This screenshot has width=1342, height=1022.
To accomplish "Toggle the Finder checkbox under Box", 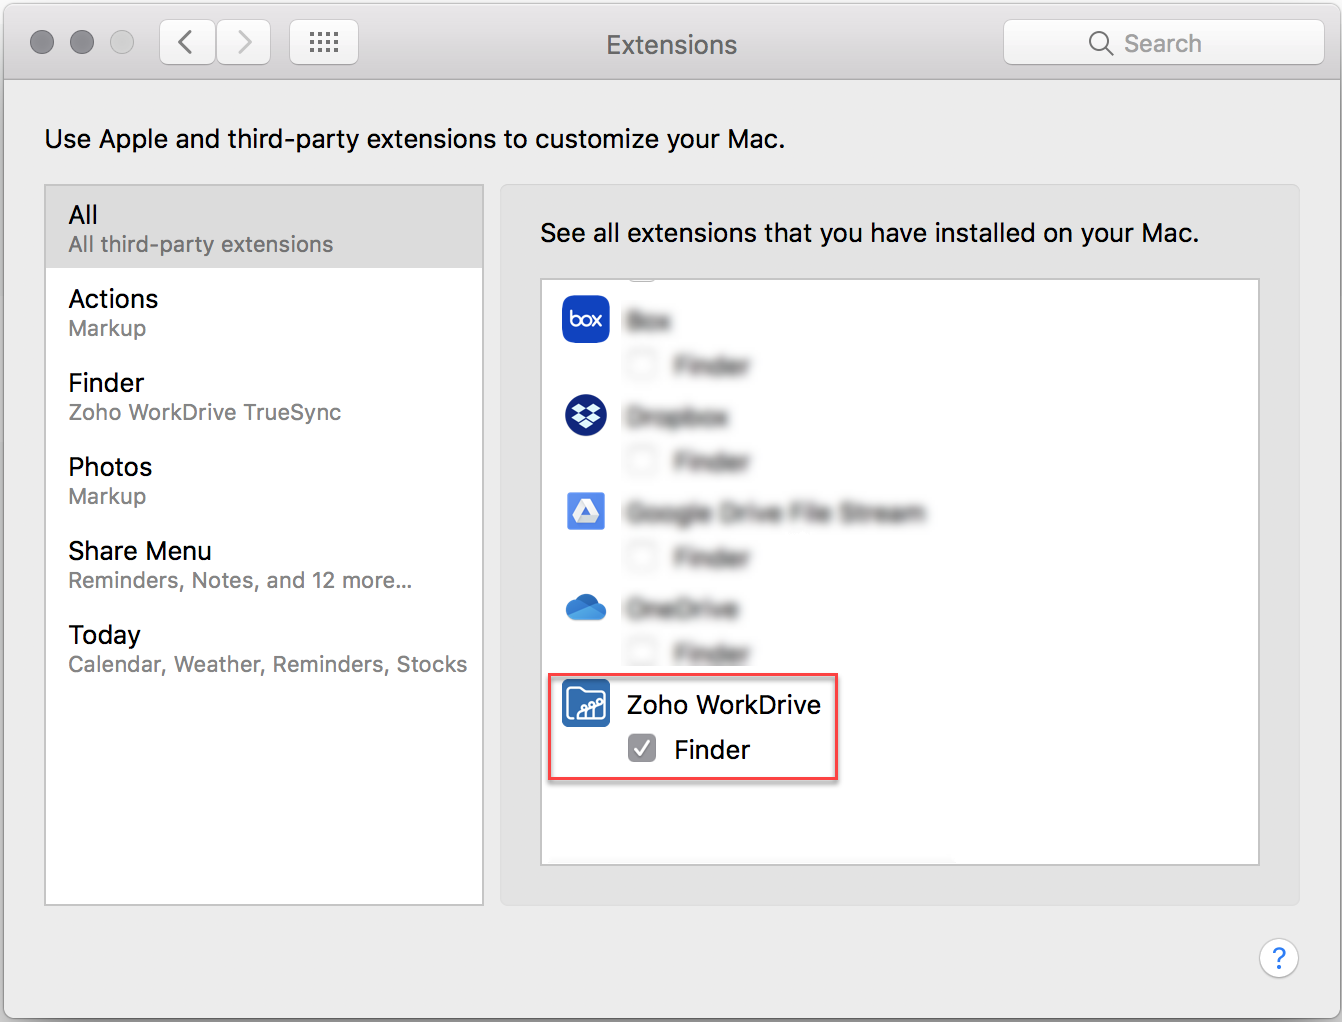I will (x=642, y=364).
